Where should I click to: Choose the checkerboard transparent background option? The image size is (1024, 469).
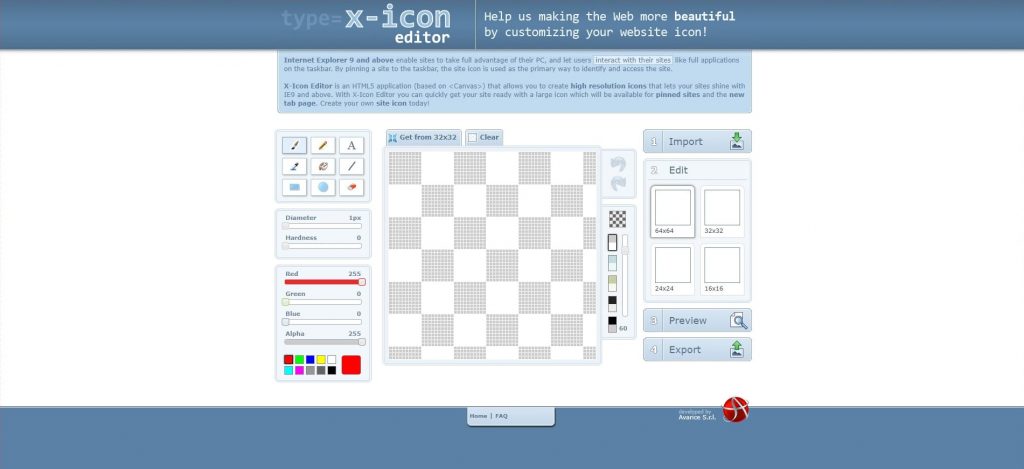617,219
